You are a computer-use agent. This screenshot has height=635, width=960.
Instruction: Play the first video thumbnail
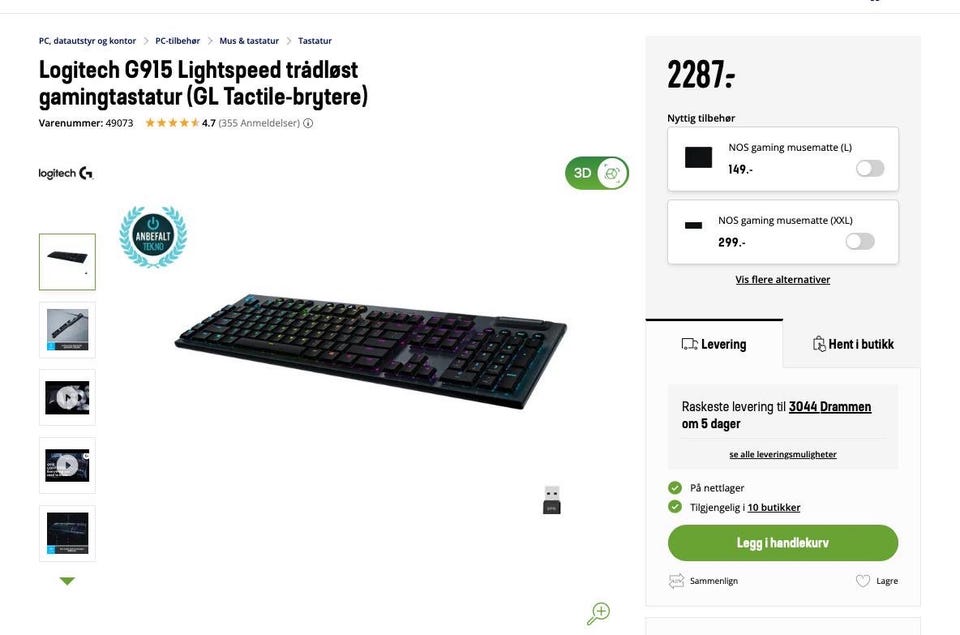pos(67,397)
